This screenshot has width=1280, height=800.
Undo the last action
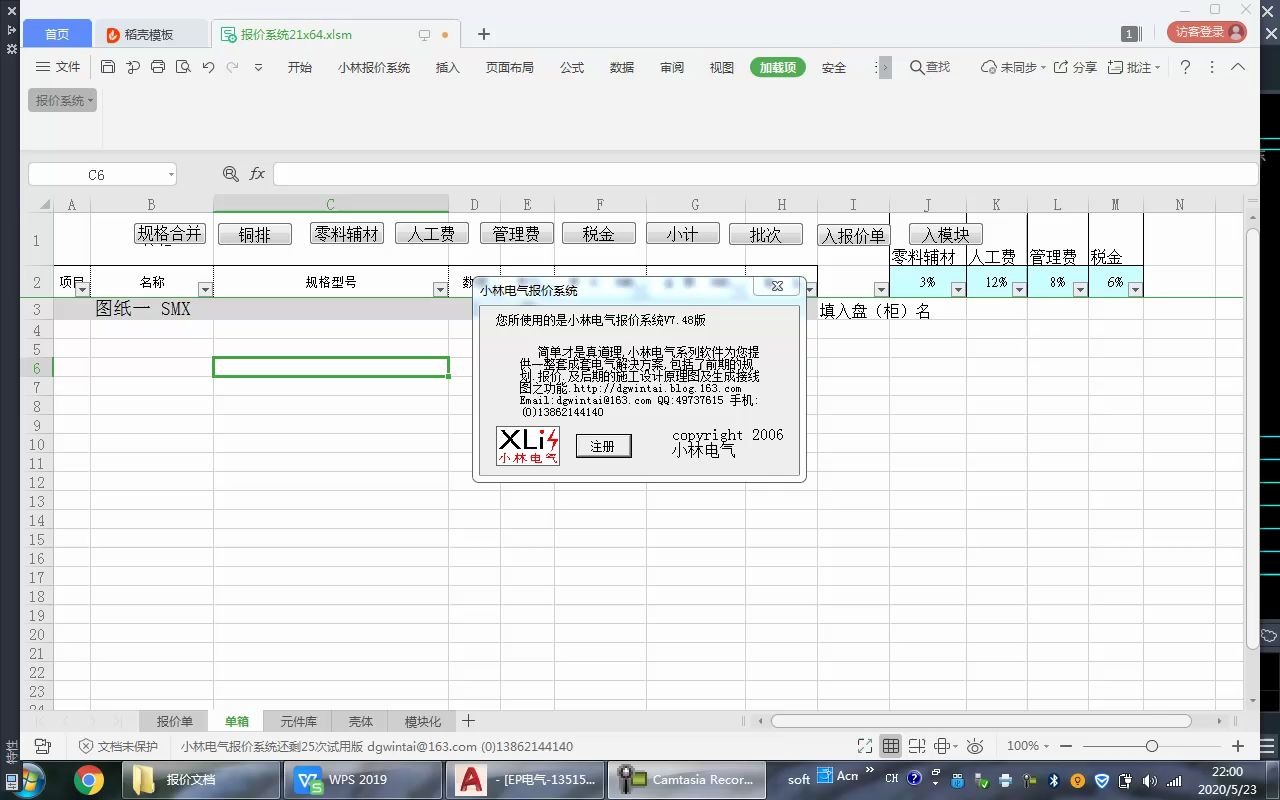pos(208,67)
